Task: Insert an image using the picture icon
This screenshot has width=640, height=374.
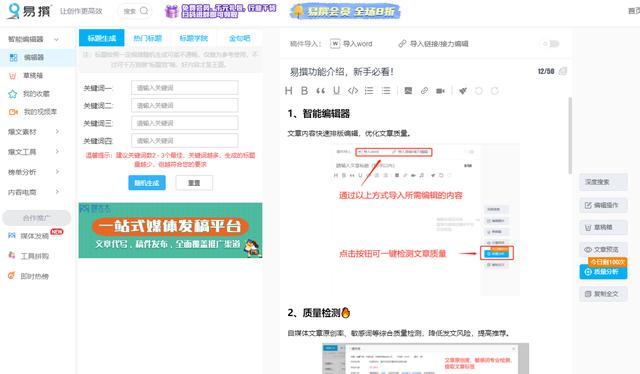Action: tap(408, 91)
